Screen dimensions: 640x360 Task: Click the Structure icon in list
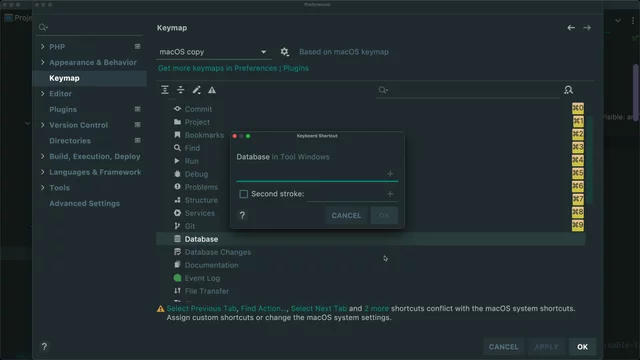[177, 200]
